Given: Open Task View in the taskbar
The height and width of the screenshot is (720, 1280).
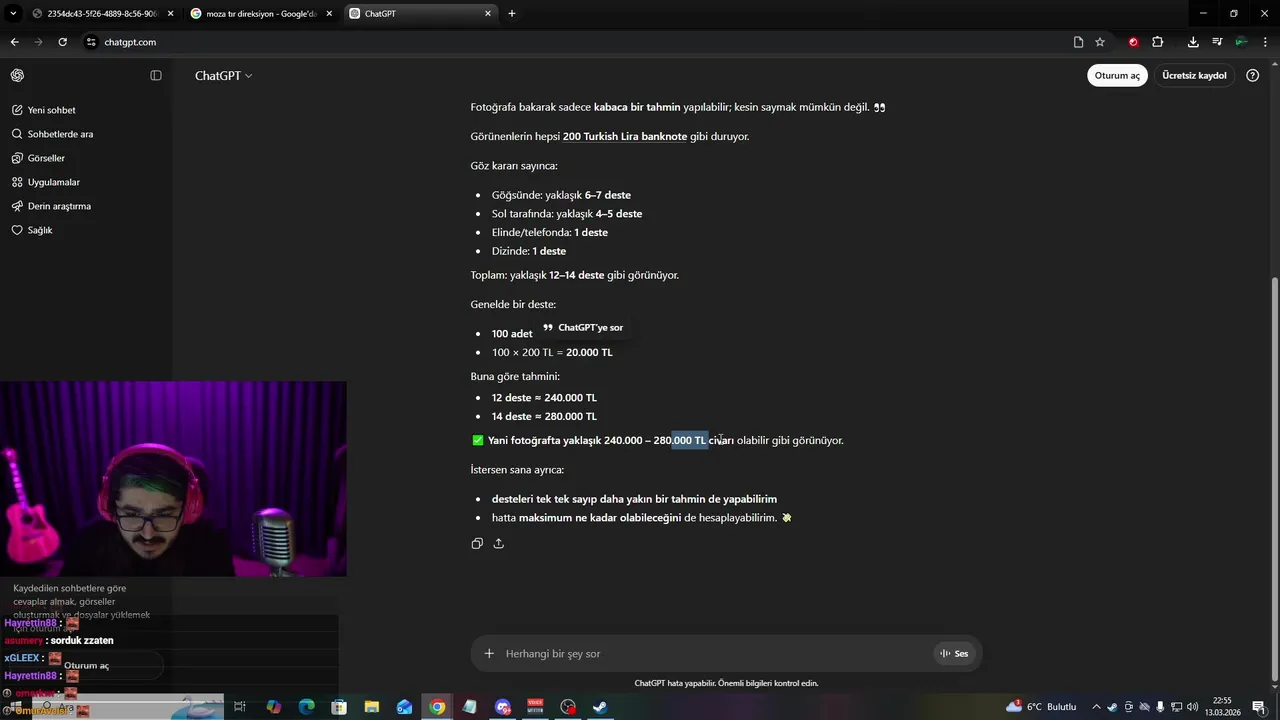Looking at the screenshot, I should [240, 707].
